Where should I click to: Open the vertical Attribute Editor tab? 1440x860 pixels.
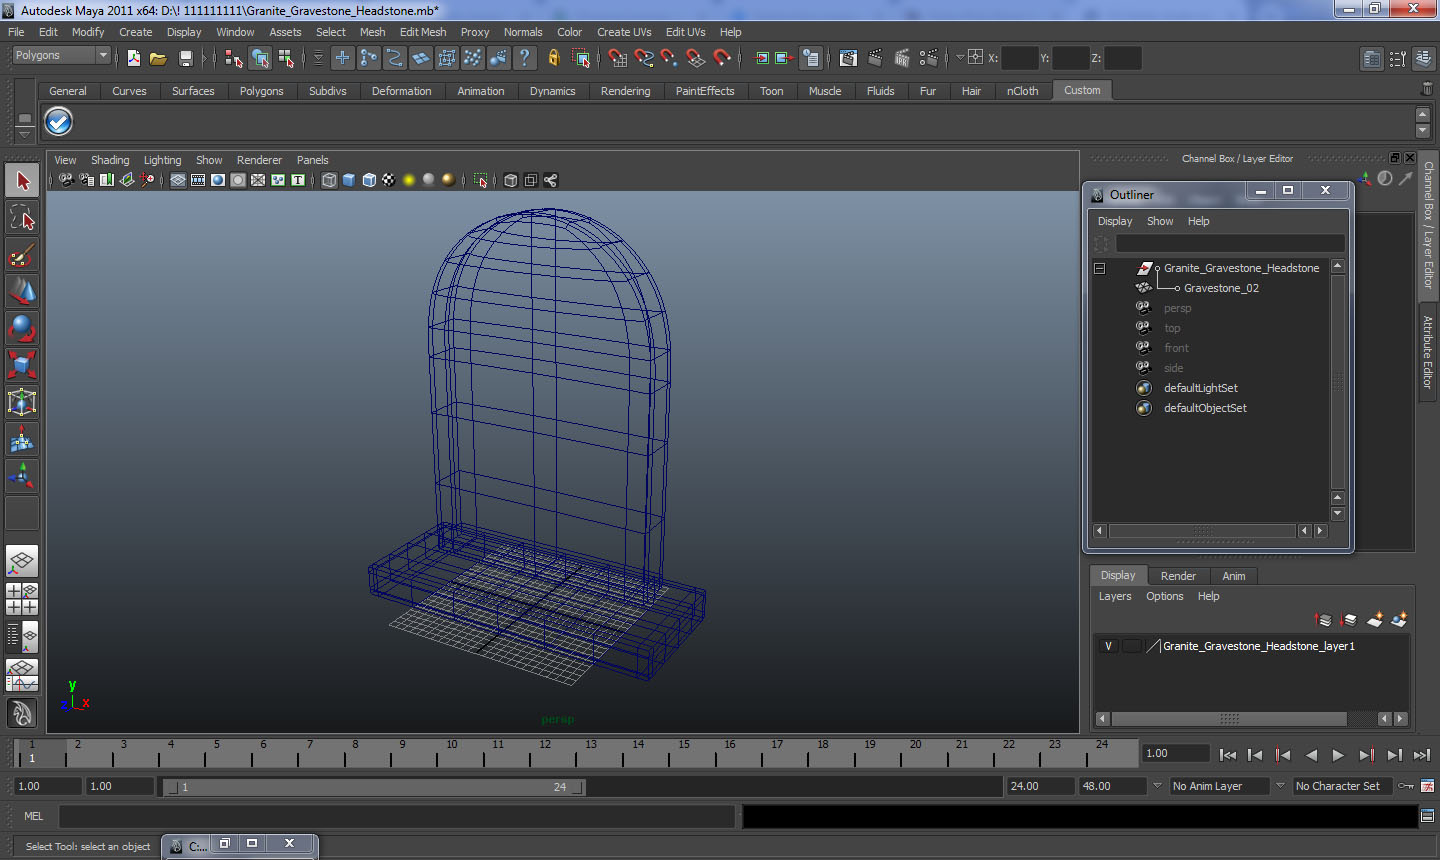[1428, 352]
